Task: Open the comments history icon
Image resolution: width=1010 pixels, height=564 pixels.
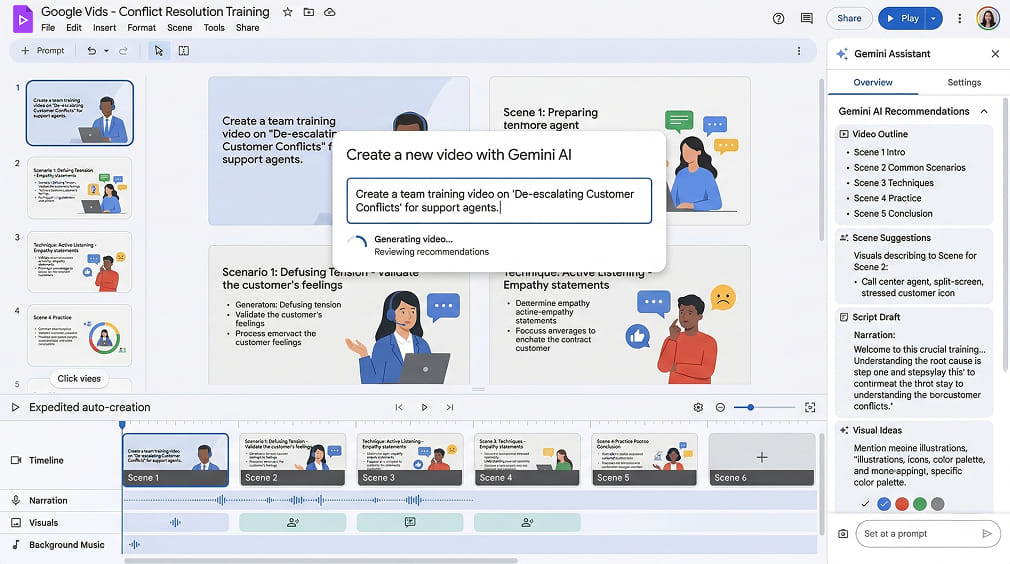Action: 806,18
